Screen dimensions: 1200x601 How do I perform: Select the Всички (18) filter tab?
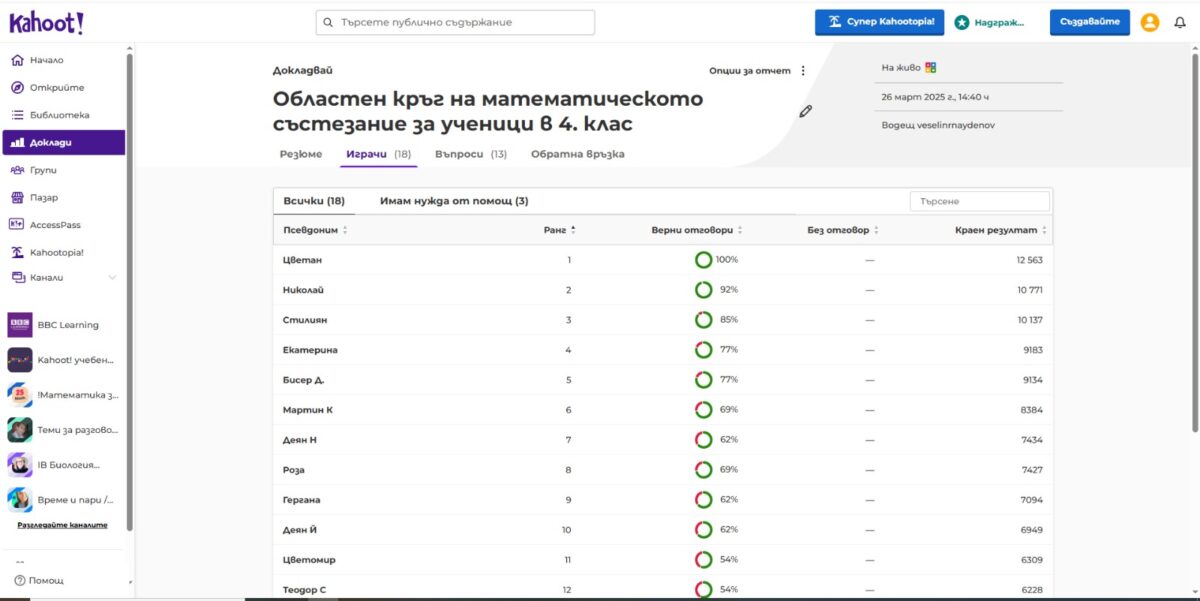coord(314,201)
